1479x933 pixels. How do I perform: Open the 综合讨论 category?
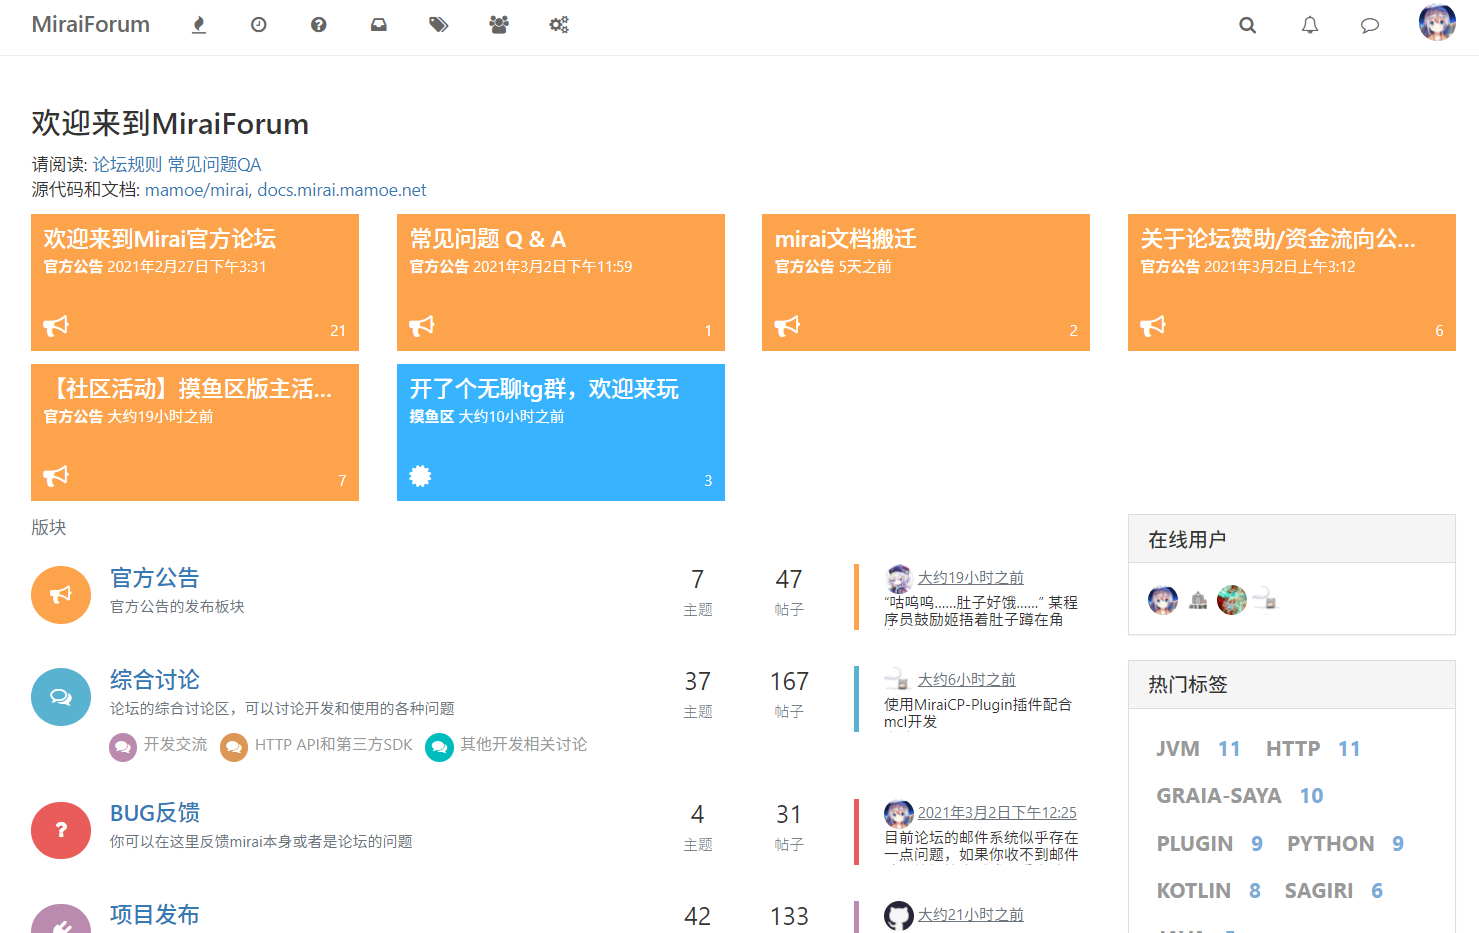point(155,680)
